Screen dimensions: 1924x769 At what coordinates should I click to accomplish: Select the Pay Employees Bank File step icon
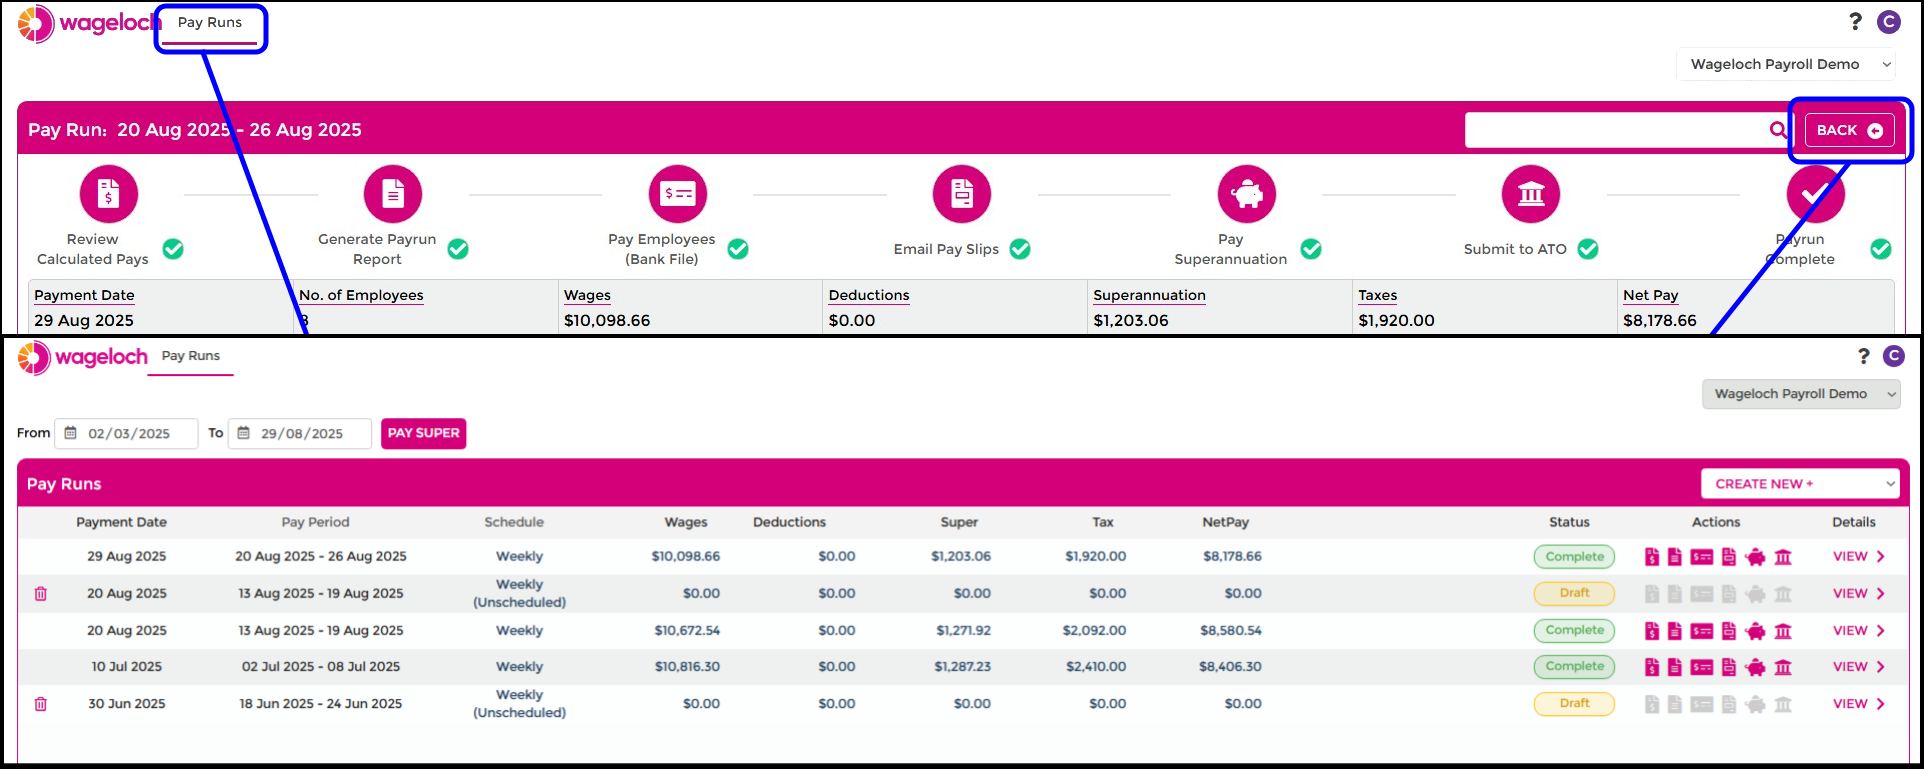point(678,194)
